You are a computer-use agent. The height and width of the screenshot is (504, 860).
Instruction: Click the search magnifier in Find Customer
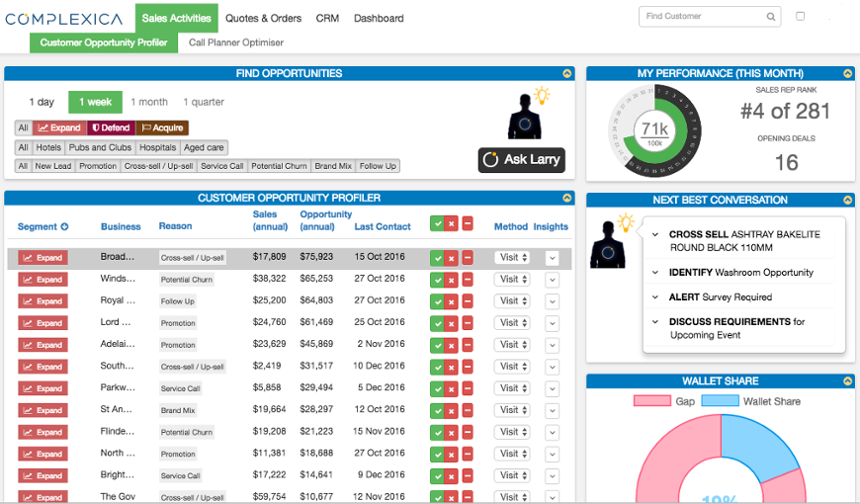771,16
